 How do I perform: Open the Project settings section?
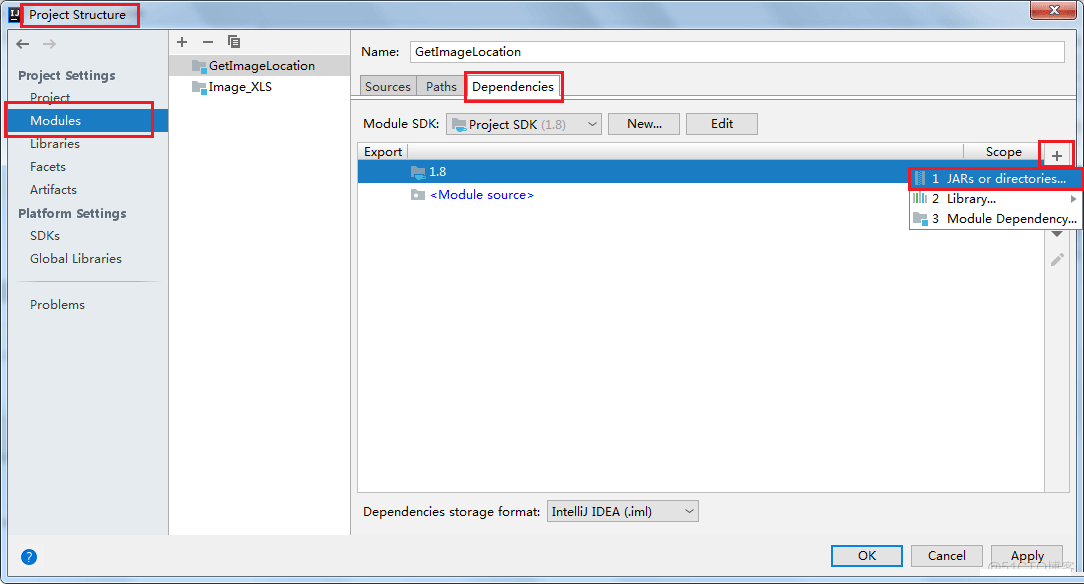50,97
